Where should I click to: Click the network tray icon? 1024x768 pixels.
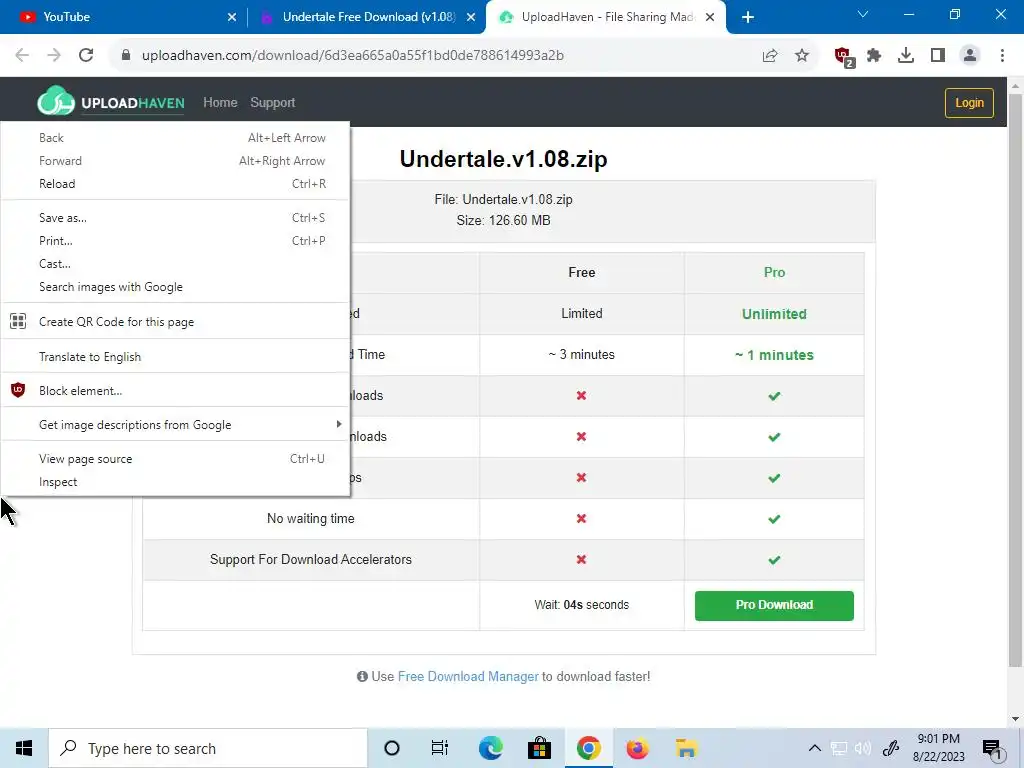(x=839, y=748)
